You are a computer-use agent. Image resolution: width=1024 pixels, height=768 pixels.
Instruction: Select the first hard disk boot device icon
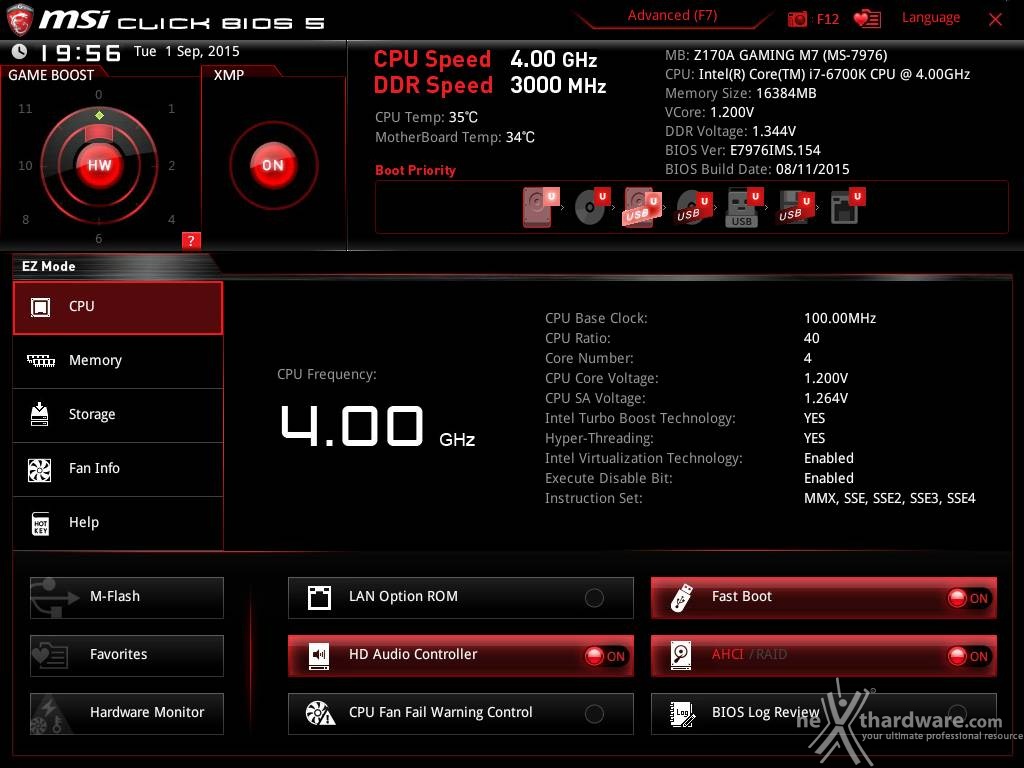[x=539, y=207]
